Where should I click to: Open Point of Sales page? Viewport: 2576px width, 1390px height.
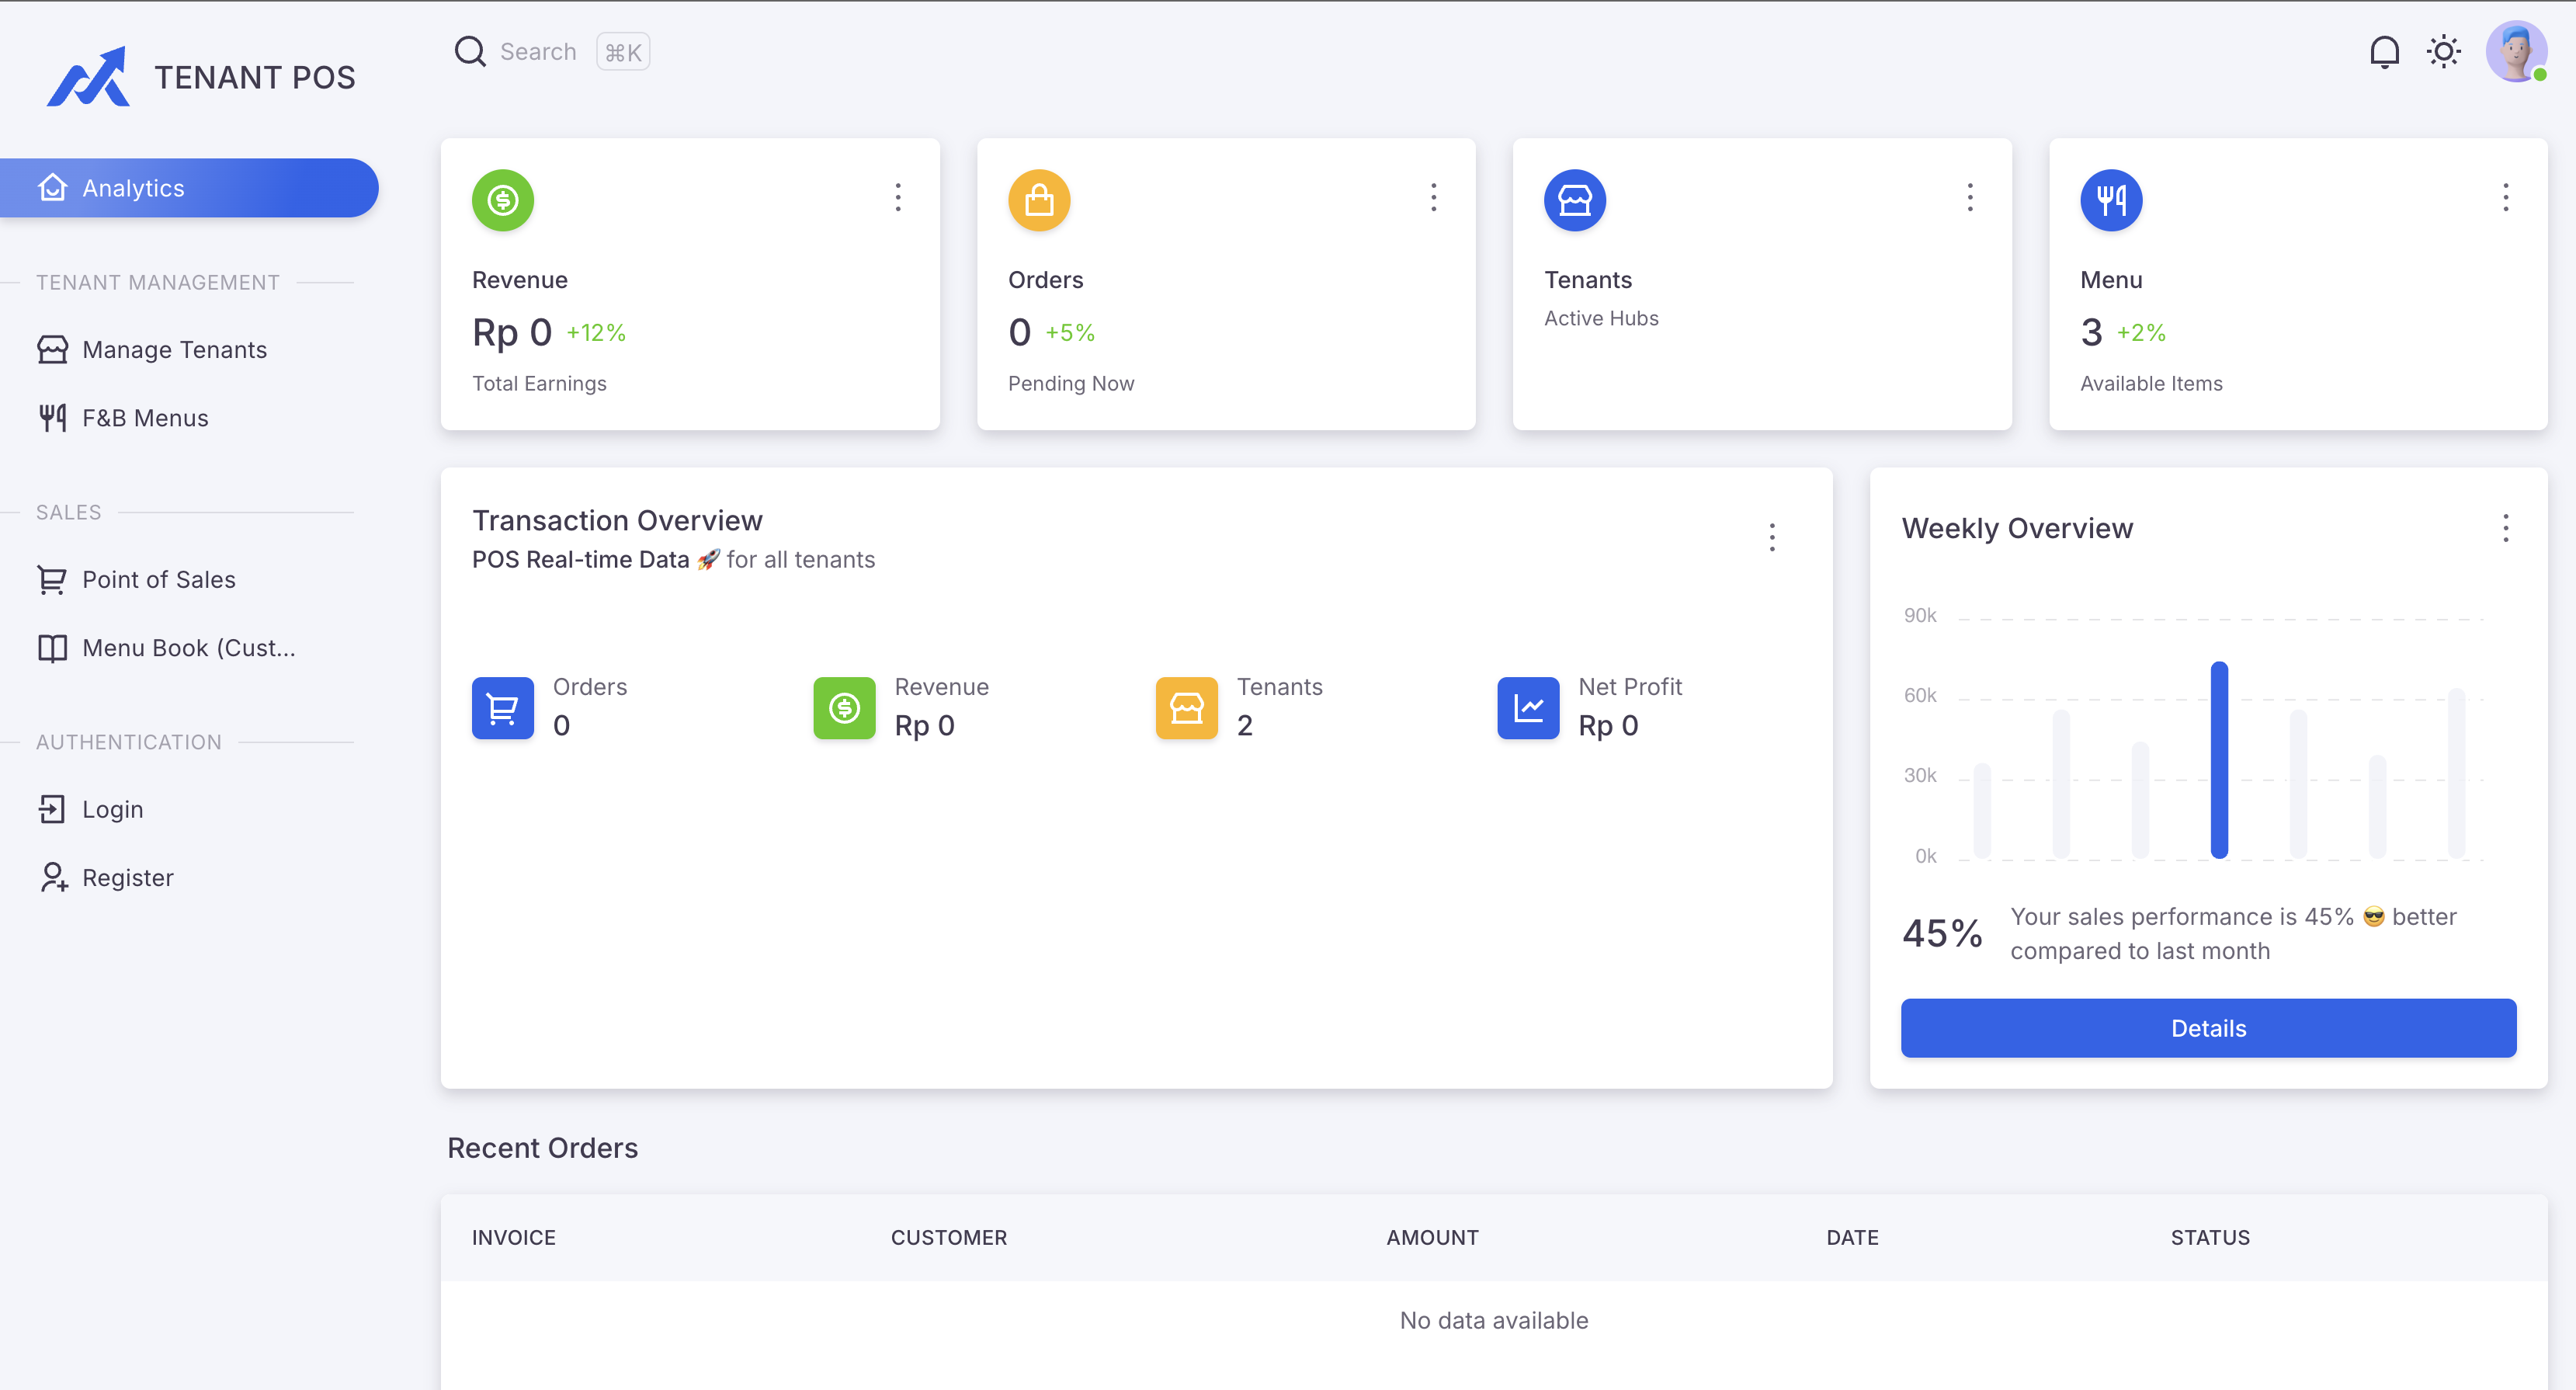pos(189,580)
